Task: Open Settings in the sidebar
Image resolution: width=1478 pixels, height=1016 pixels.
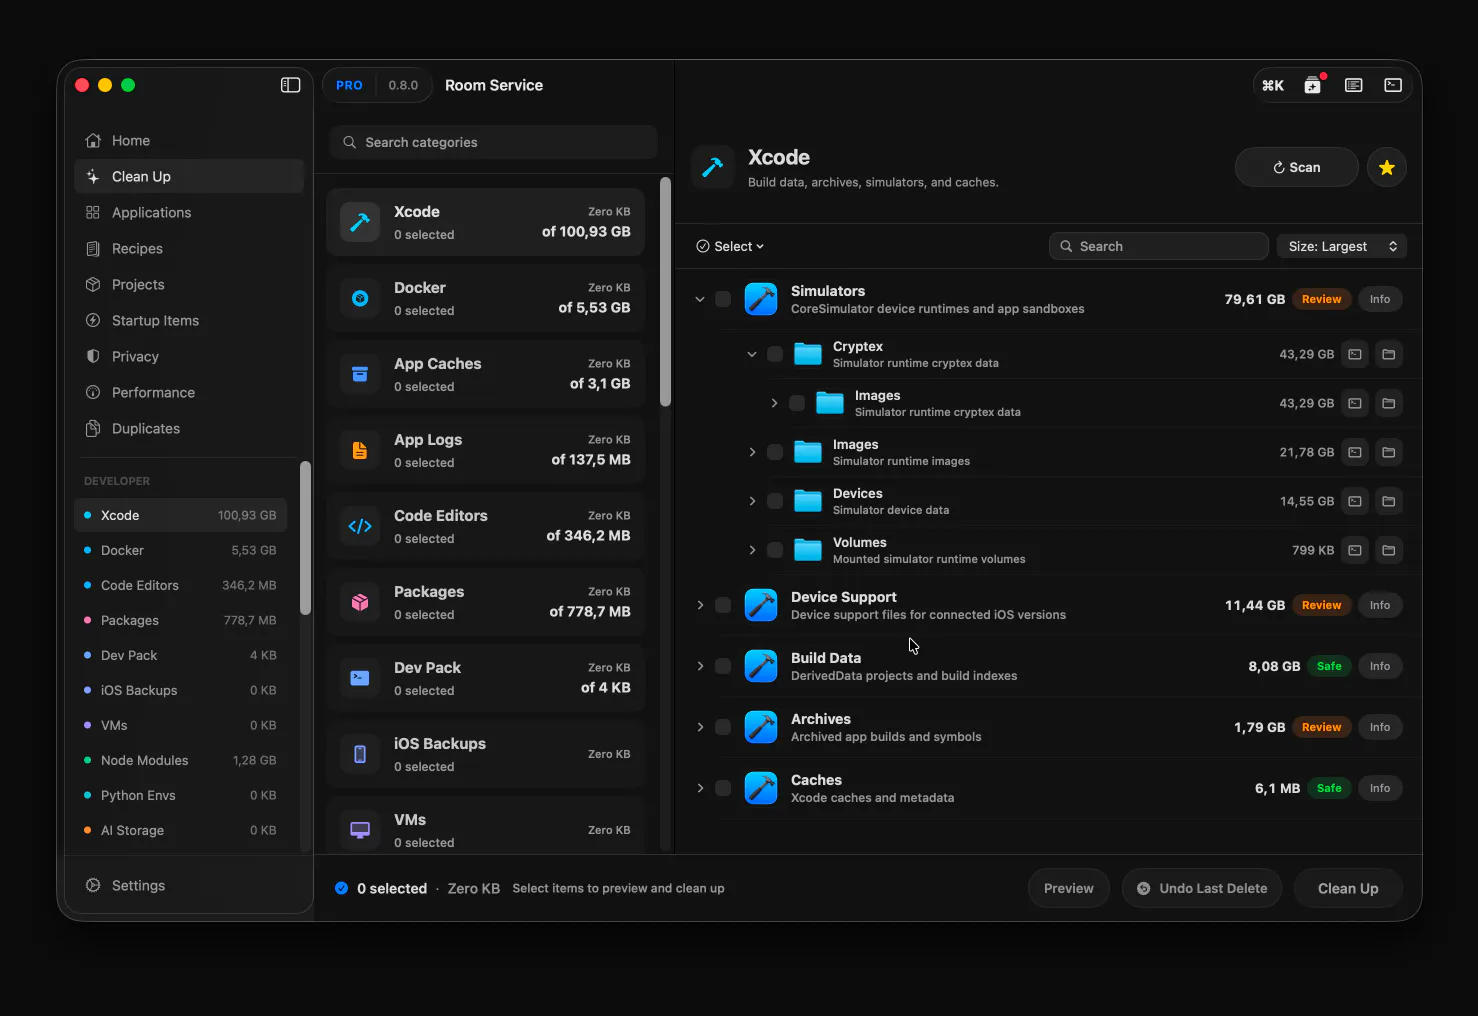Action: (x=189, y=885)
